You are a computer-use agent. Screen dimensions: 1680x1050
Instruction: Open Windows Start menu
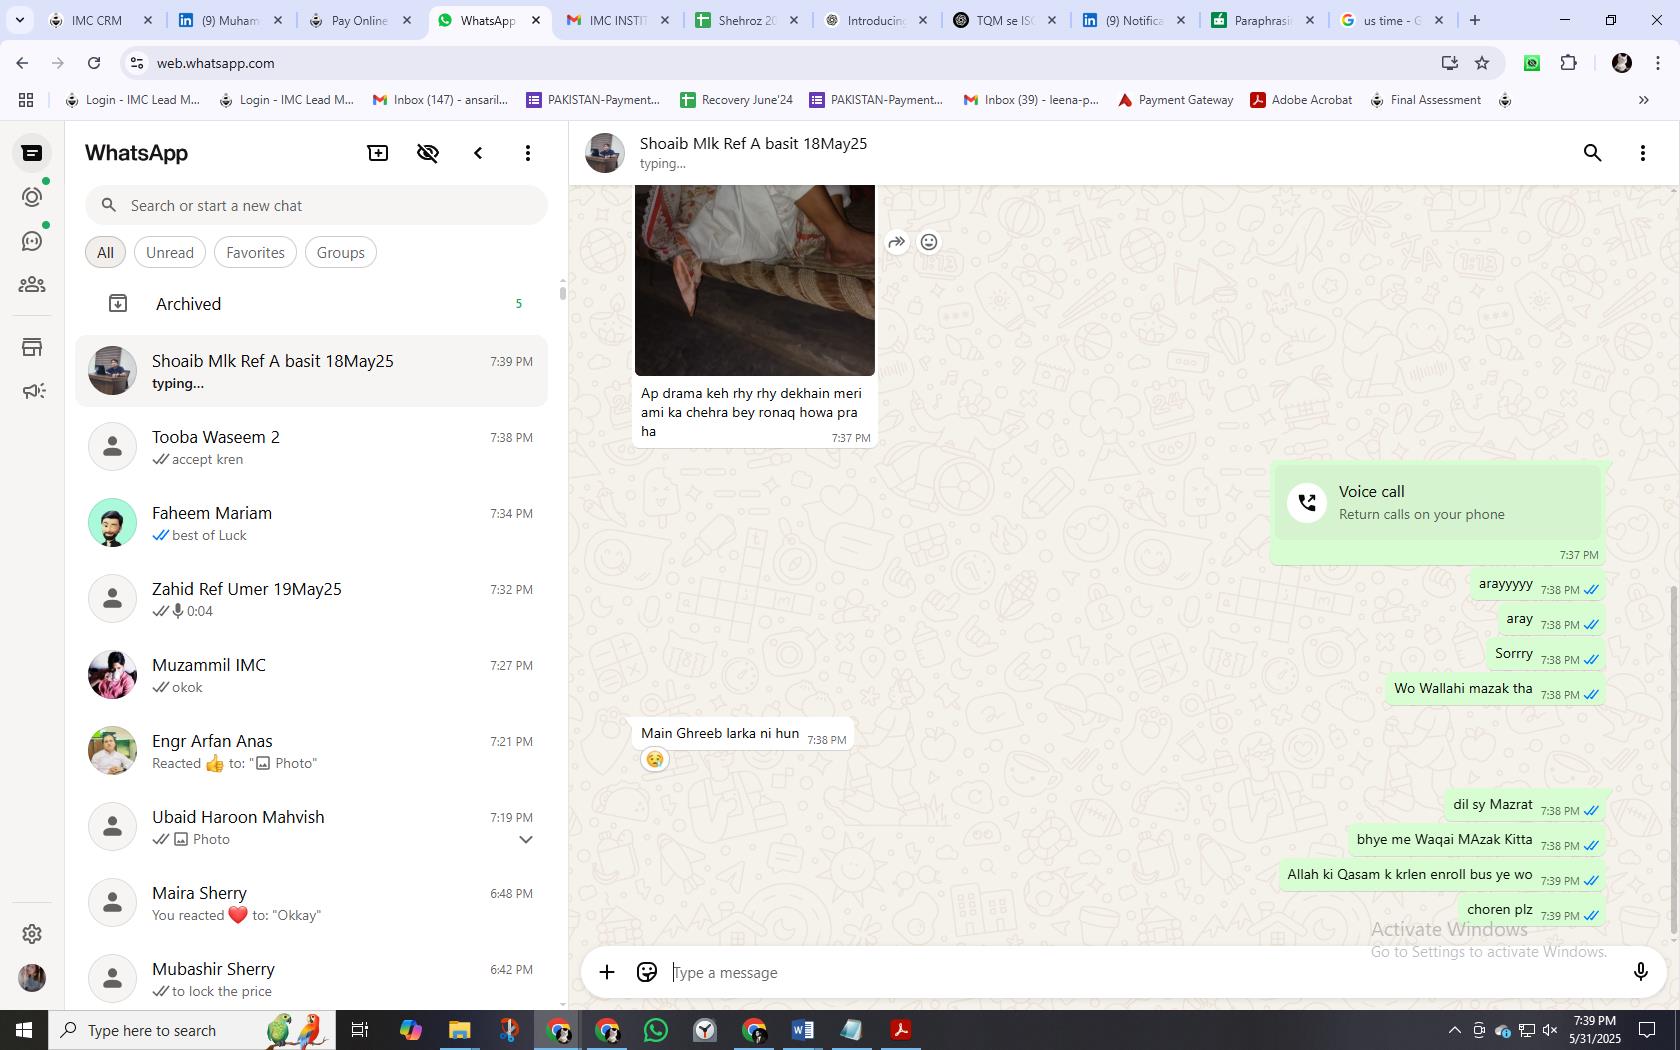pos(24,1030)
